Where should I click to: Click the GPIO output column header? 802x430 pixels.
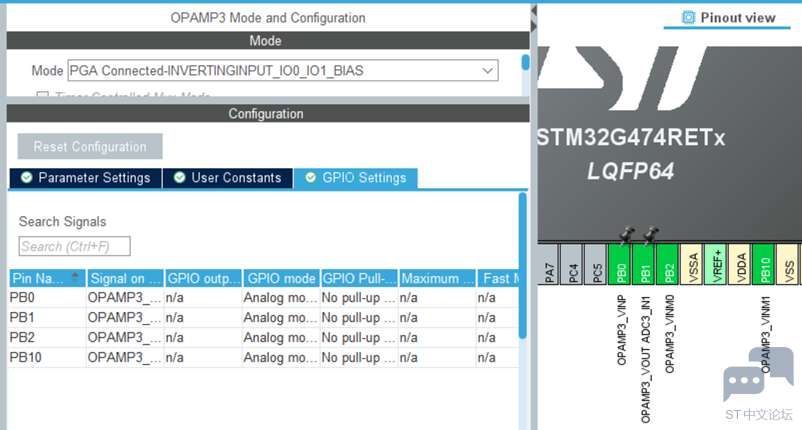pyautogui.click(x=204, y=279)
